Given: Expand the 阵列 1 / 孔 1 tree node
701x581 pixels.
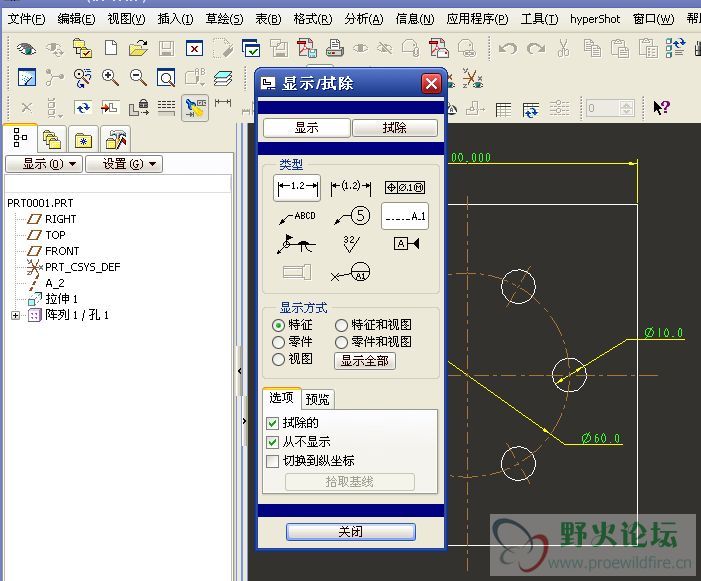Looking at the screenshot, I should click(16, 316).
